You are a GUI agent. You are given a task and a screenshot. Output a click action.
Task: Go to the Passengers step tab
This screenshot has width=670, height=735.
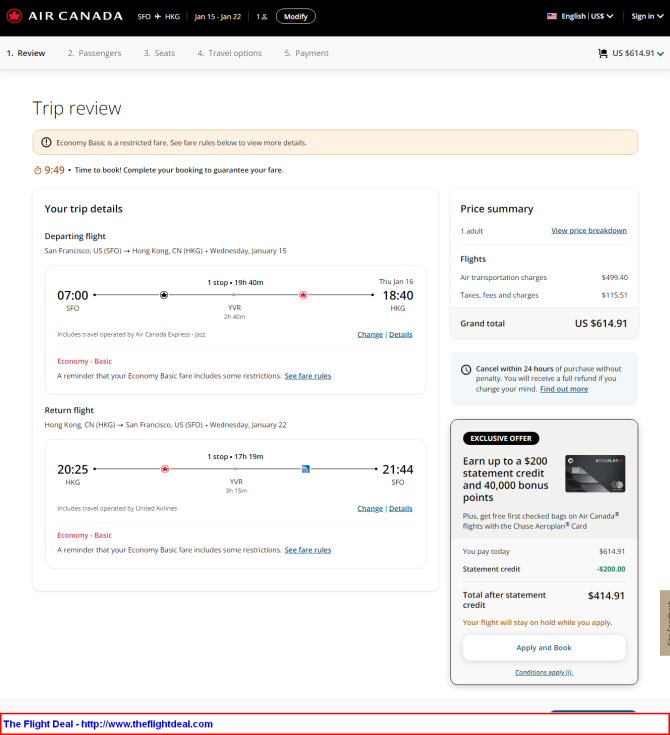coord(94,53)
